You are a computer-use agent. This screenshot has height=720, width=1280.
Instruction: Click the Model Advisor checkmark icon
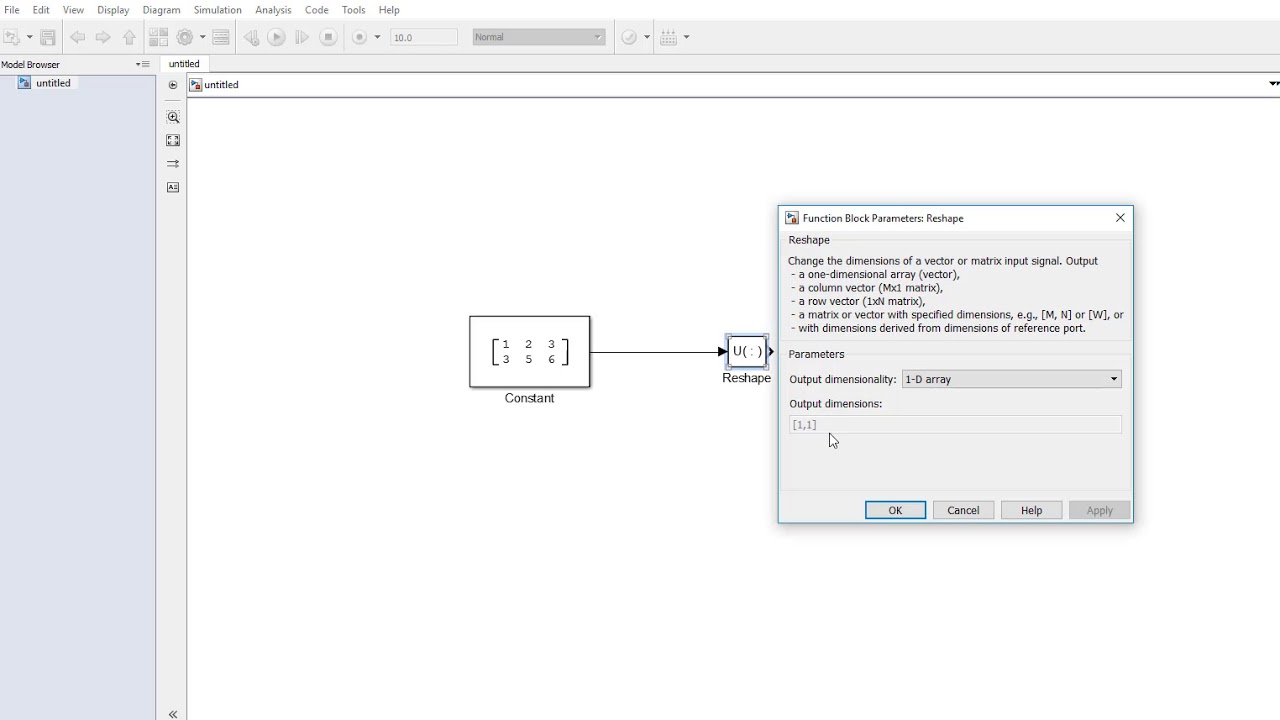point(629,37)
